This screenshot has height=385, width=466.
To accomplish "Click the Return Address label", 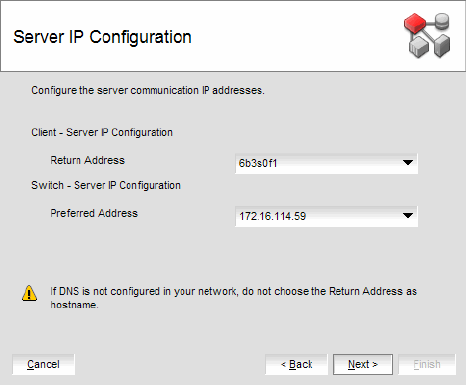I will point(87,160).
